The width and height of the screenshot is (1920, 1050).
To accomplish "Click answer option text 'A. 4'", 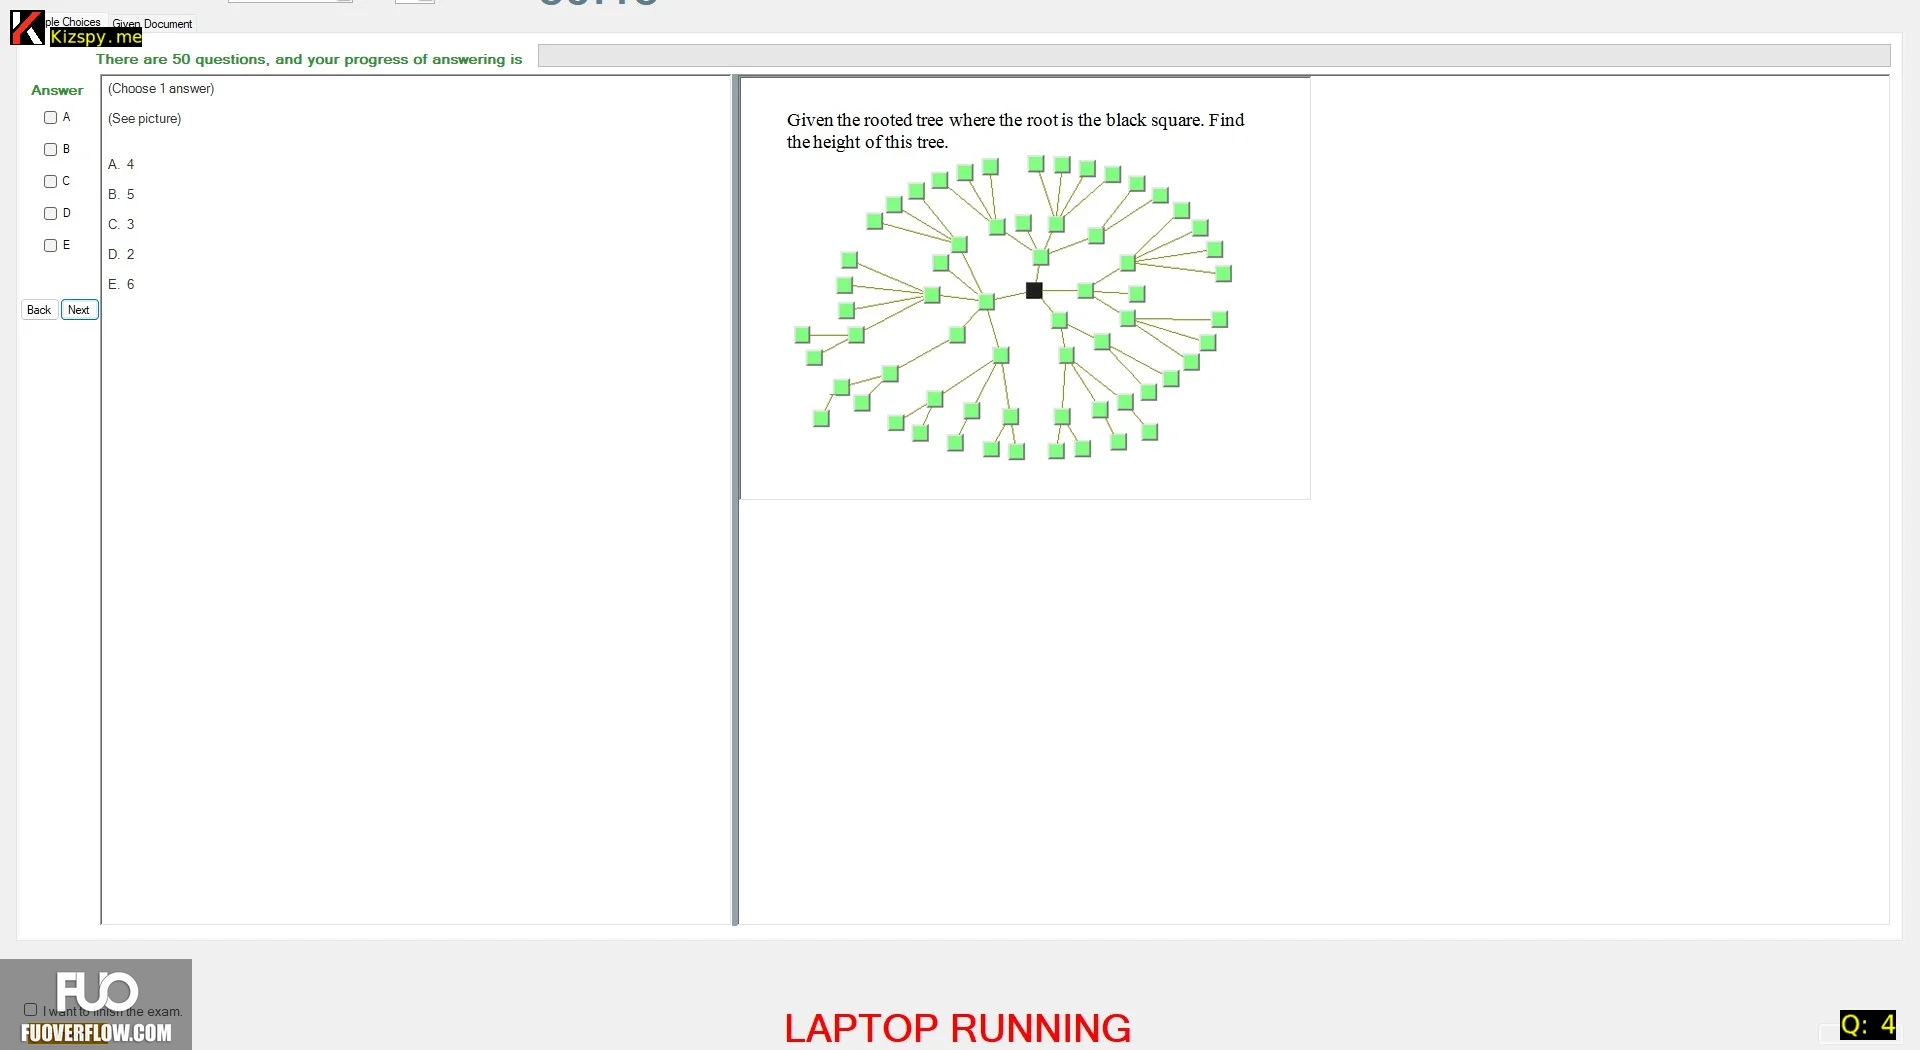I will click(x=121, y=164).
